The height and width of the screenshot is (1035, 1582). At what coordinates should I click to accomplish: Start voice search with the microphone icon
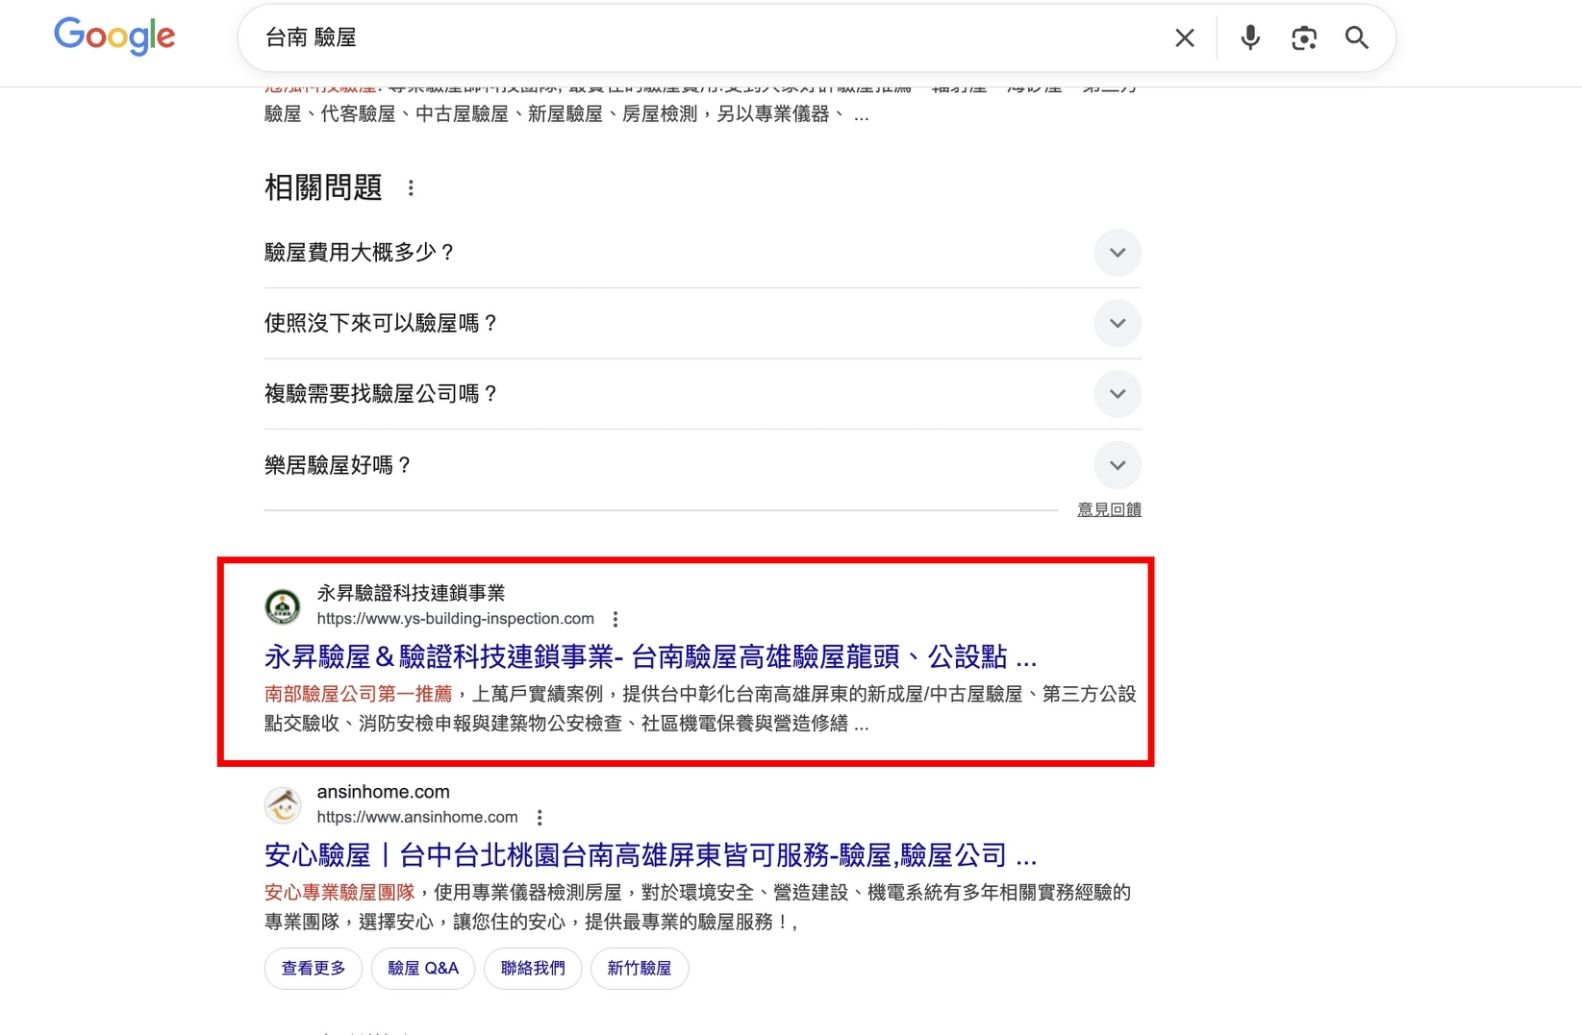click(1250, 38)
